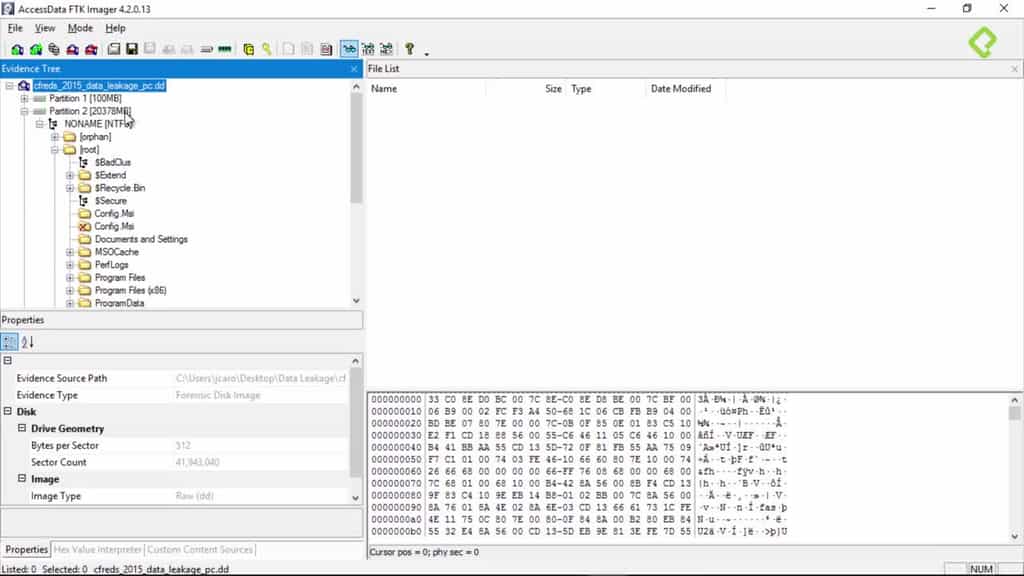
Task: Click the Remove Evidence Item icon
Action: (72, 49)
